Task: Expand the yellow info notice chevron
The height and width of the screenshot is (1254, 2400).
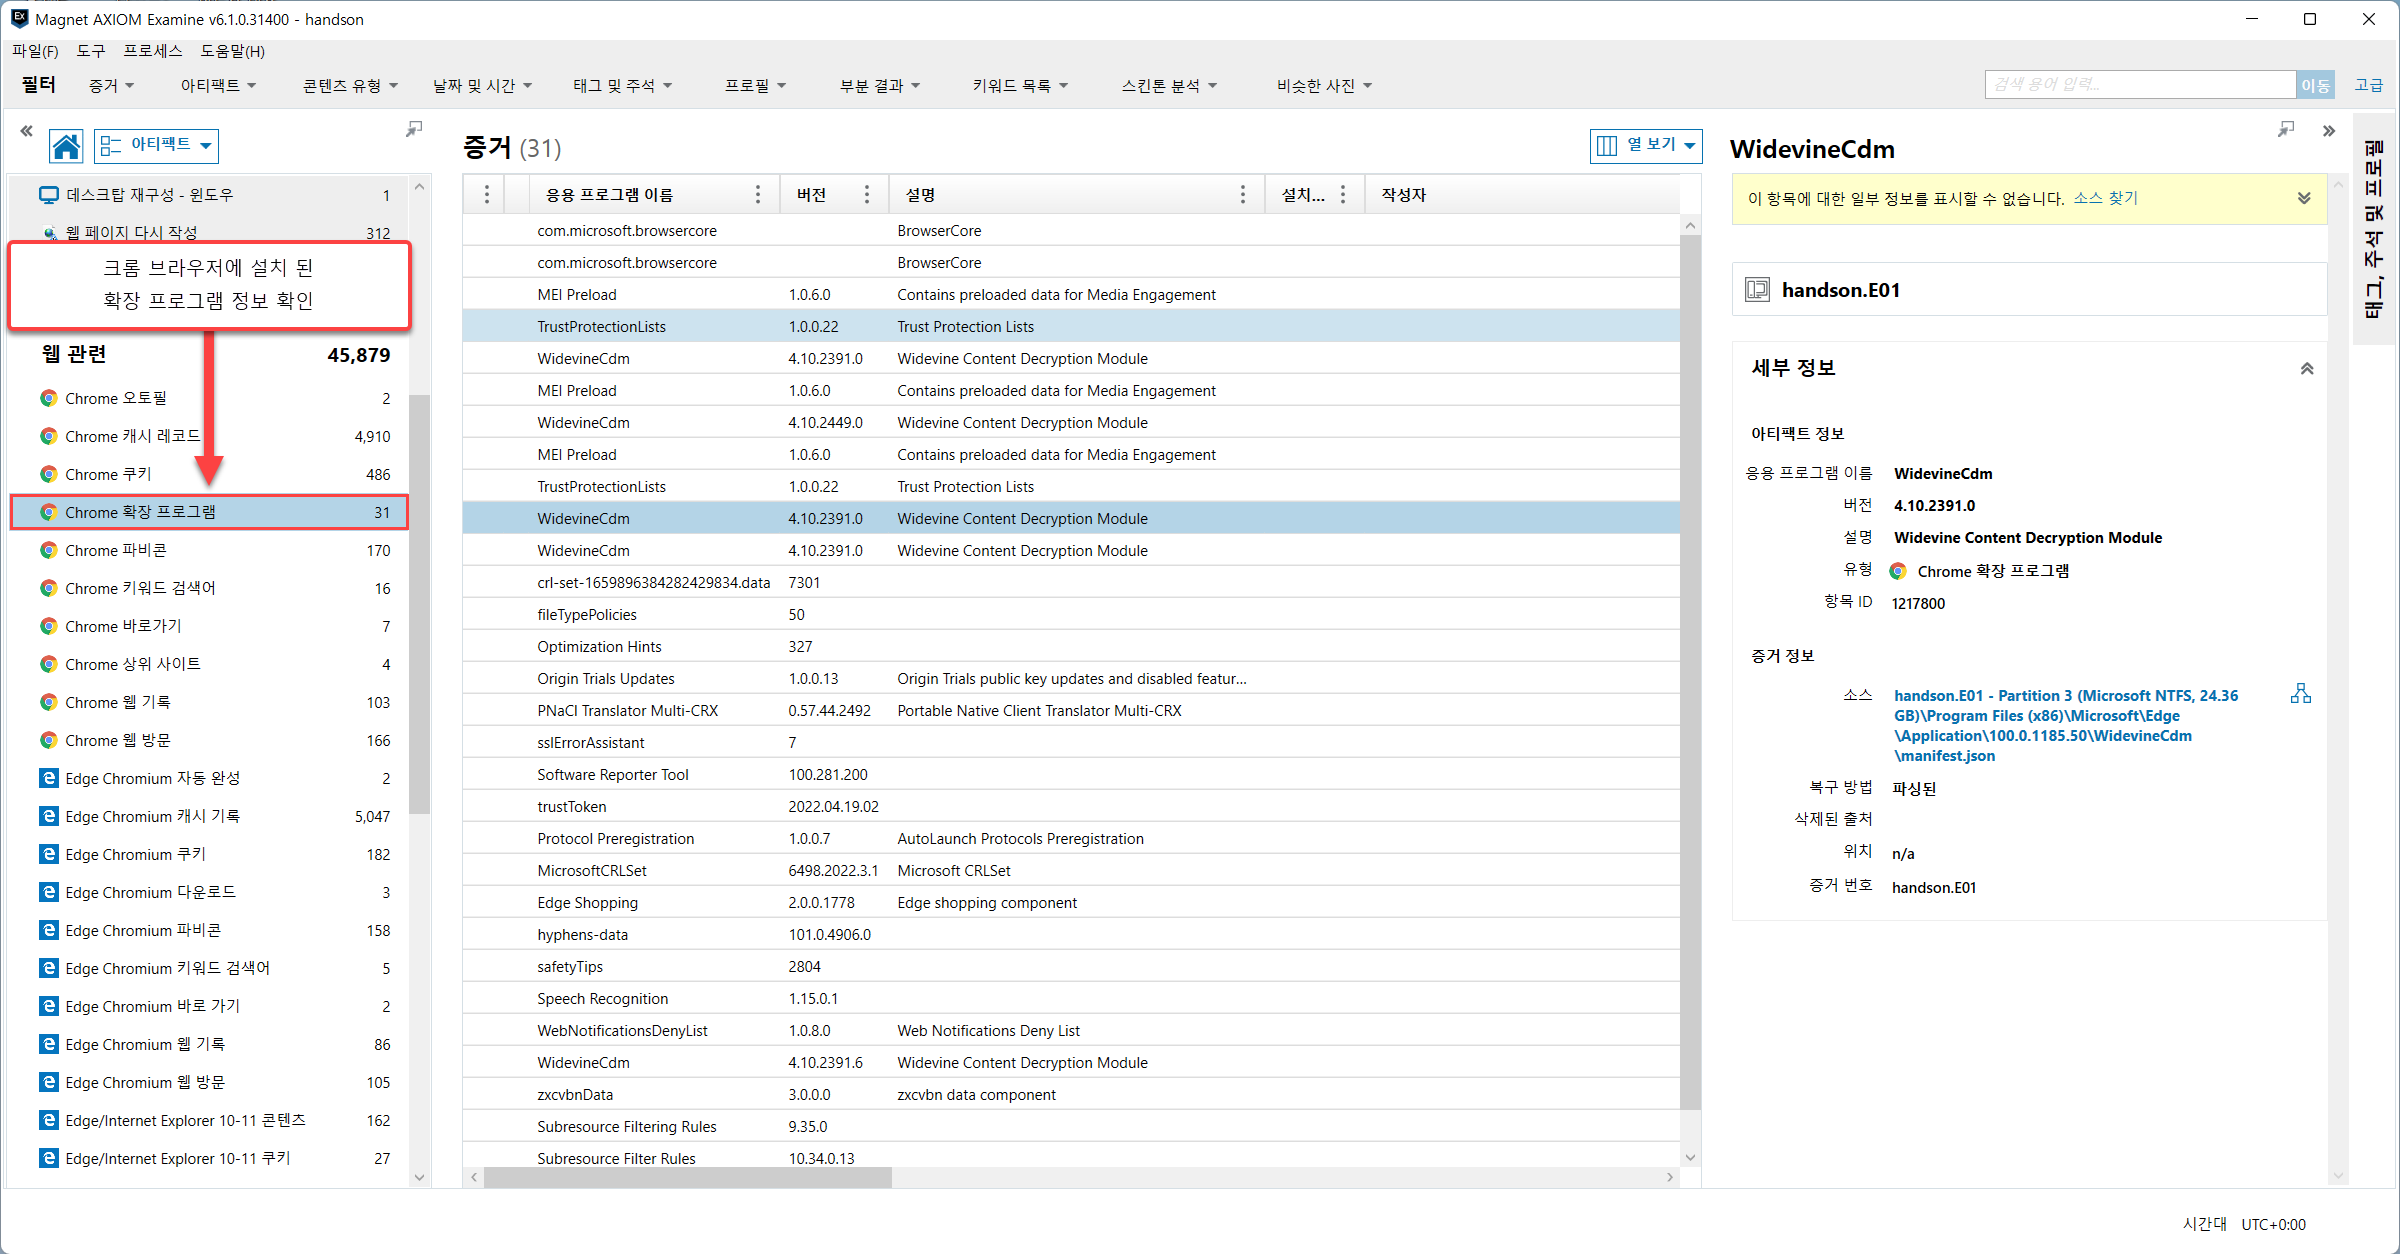Action: [x=2303, y=198]
